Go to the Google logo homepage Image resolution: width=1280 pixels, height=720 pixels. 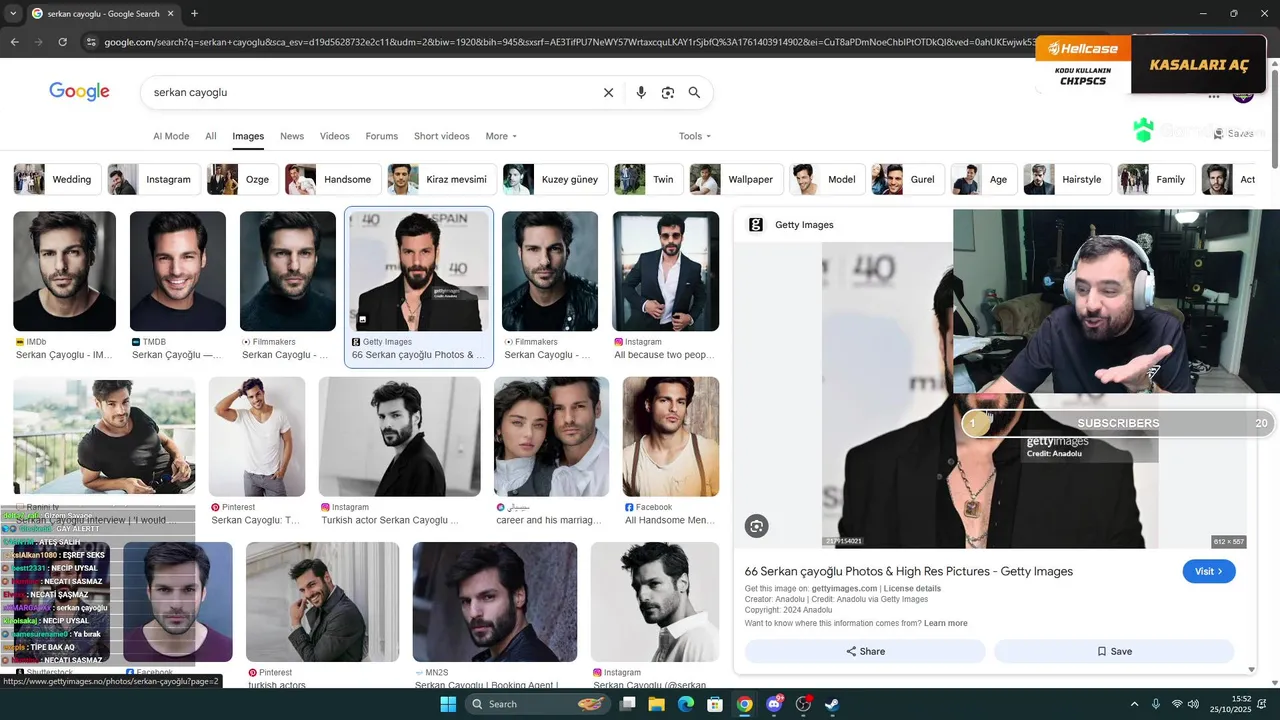pos(79,92)
